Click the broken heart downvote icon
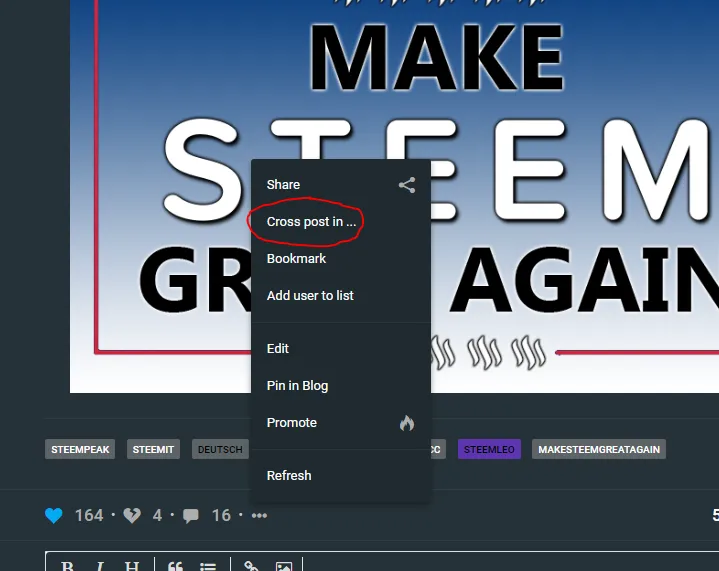The height and width of the screenshot is (571, 719). click(x=132, y=516)
